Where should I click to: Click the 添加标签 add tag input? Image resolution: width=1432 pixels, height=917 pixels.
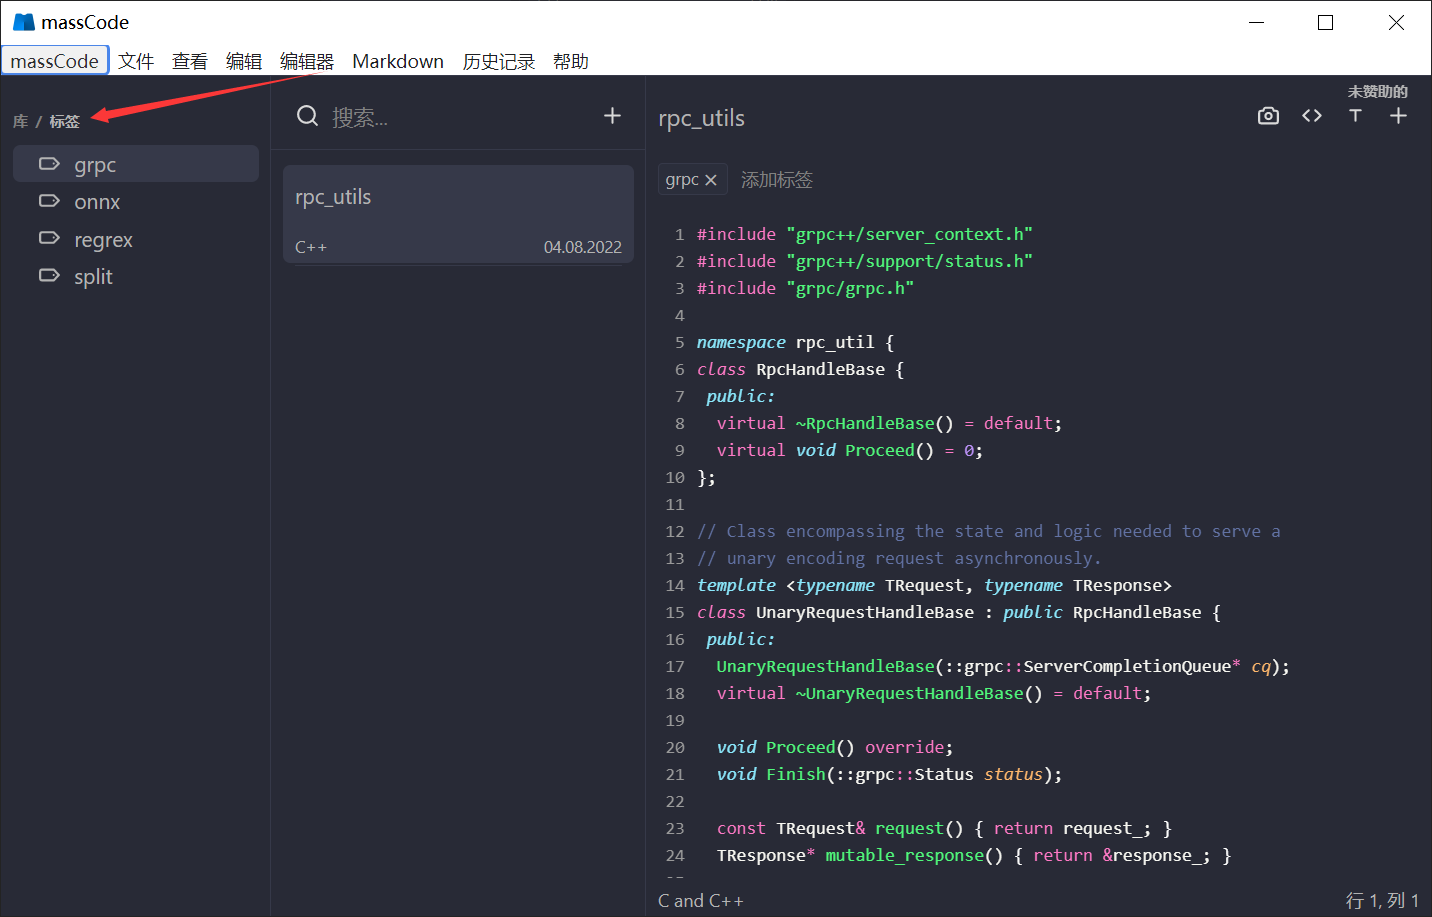[777, 180]
